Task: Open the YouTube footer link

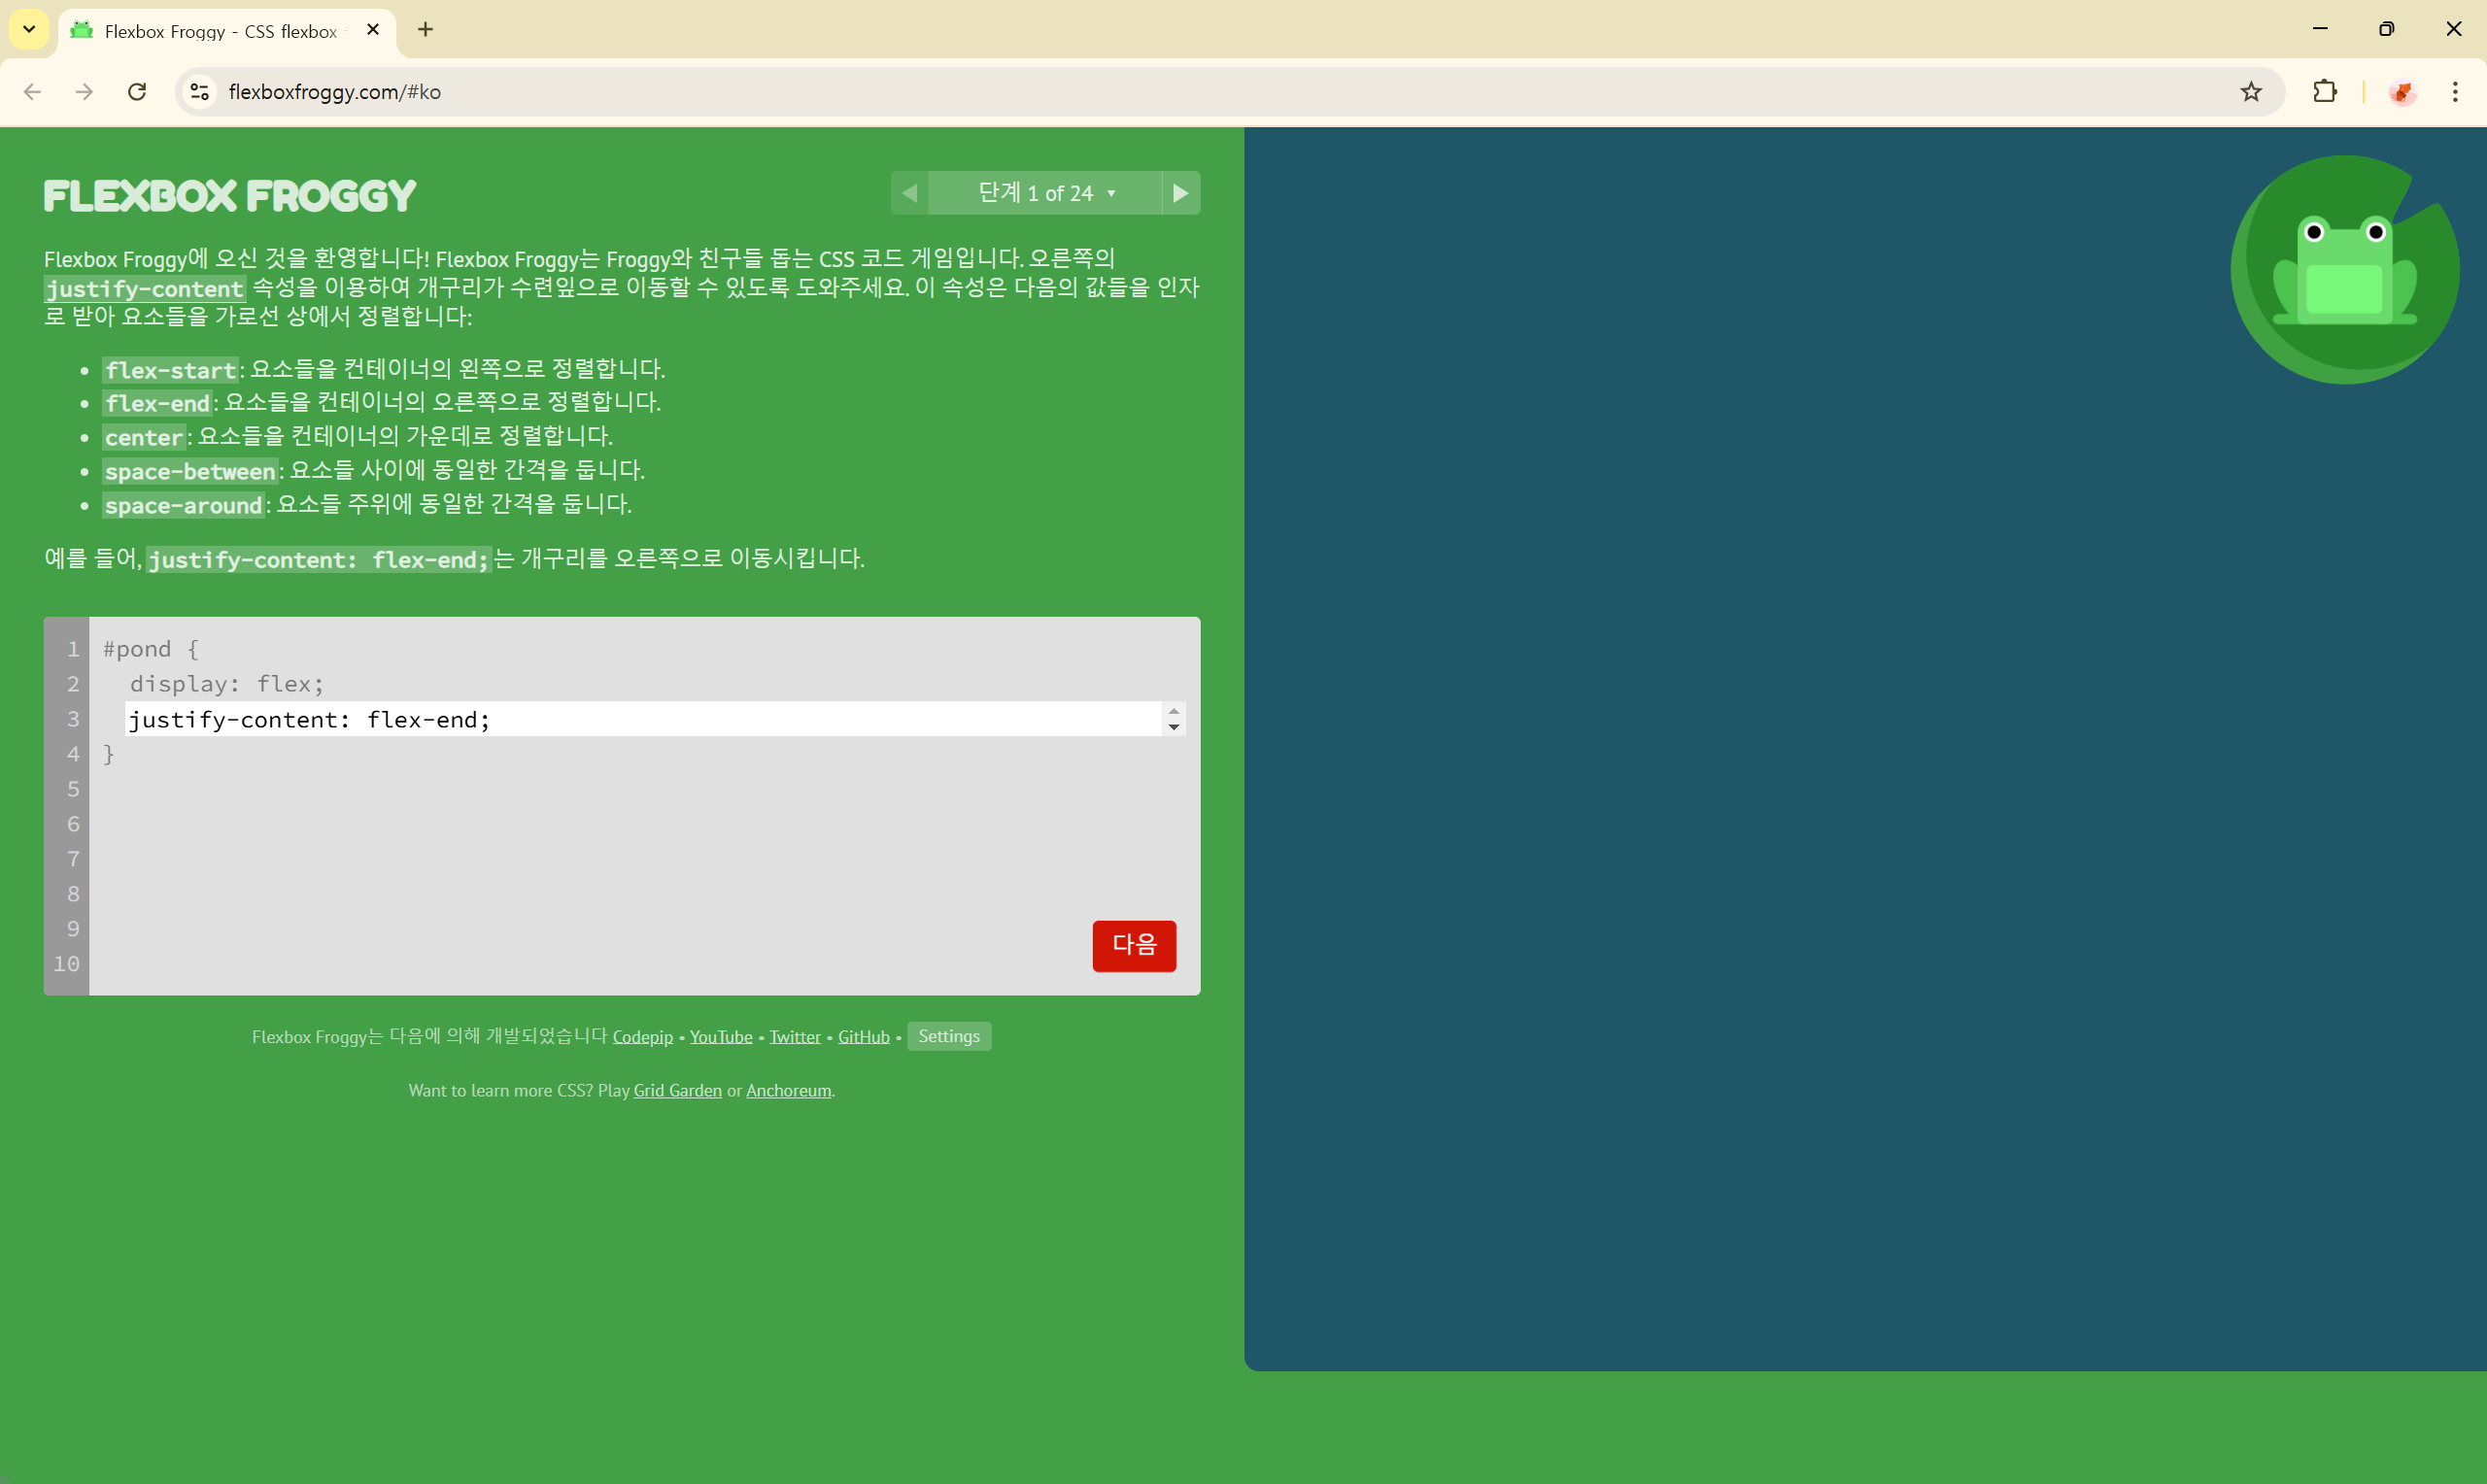Action: pyautogui.click(x=720, y=1037)
